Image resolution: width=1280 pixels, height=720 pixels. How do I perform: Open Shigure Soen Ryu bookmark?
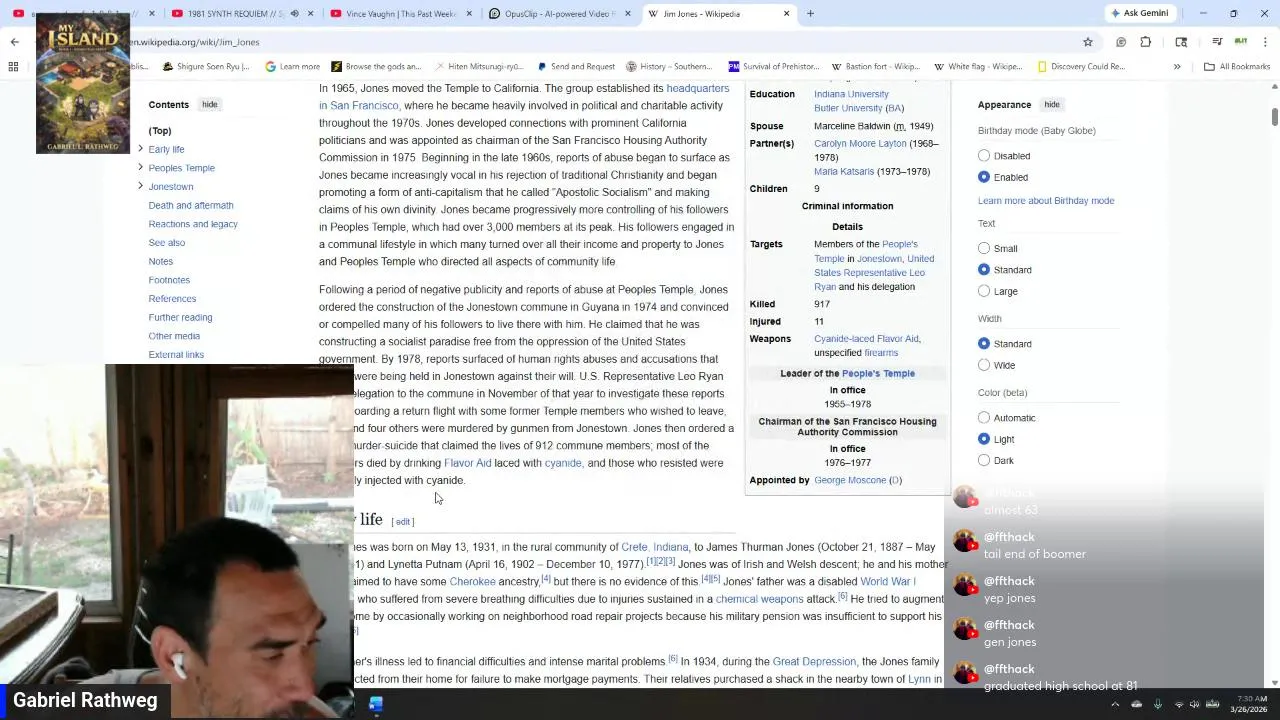205,67
